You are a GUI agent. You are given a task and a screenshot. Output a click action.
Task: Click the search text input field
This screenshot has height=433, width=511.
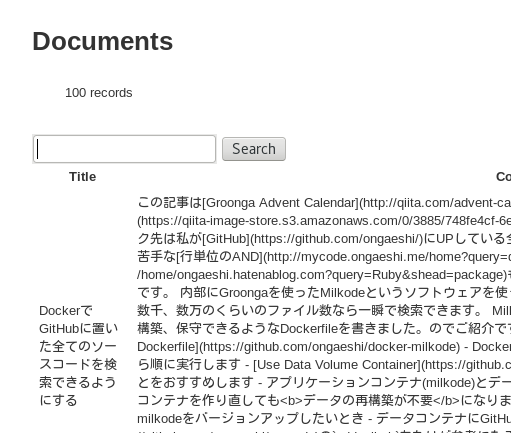(x=124, y=149)
